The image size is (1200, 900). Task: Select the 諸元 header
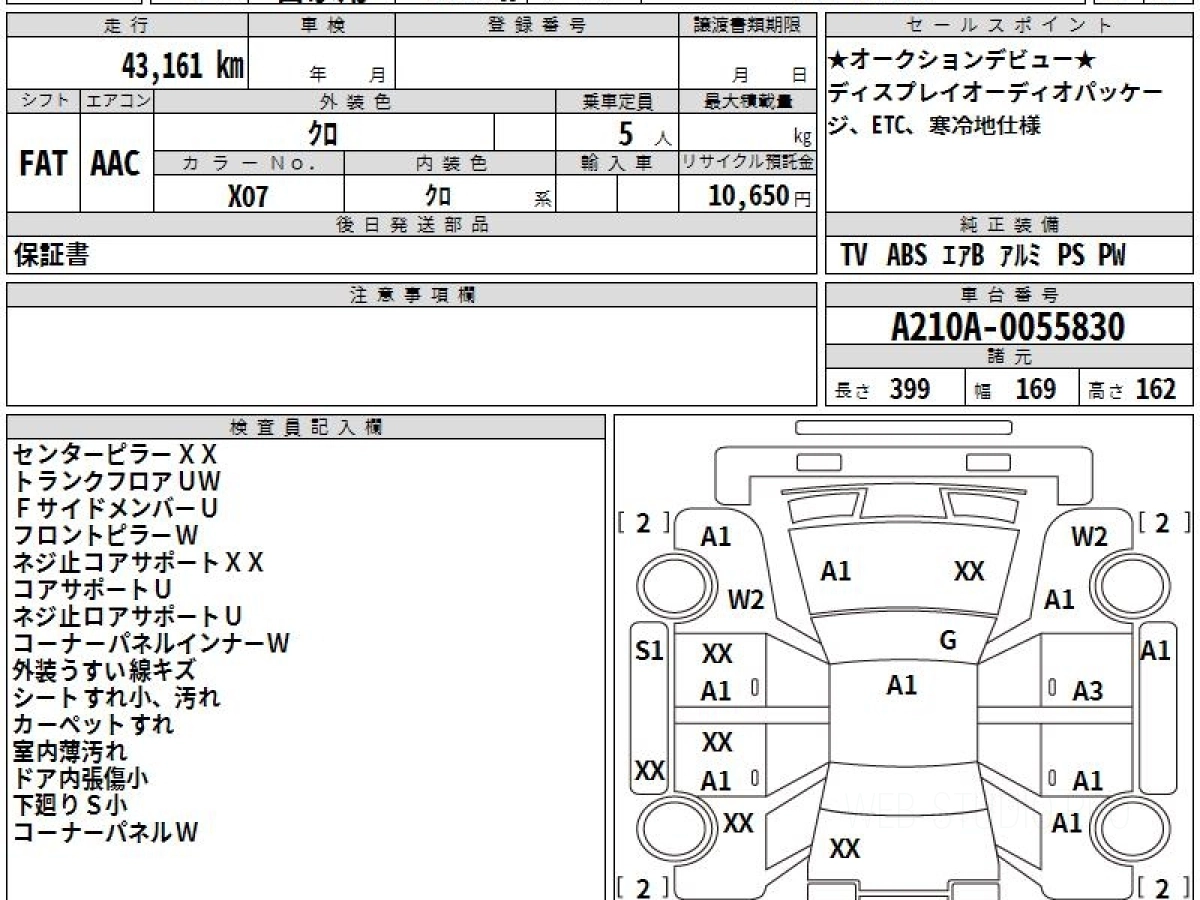1009,357
